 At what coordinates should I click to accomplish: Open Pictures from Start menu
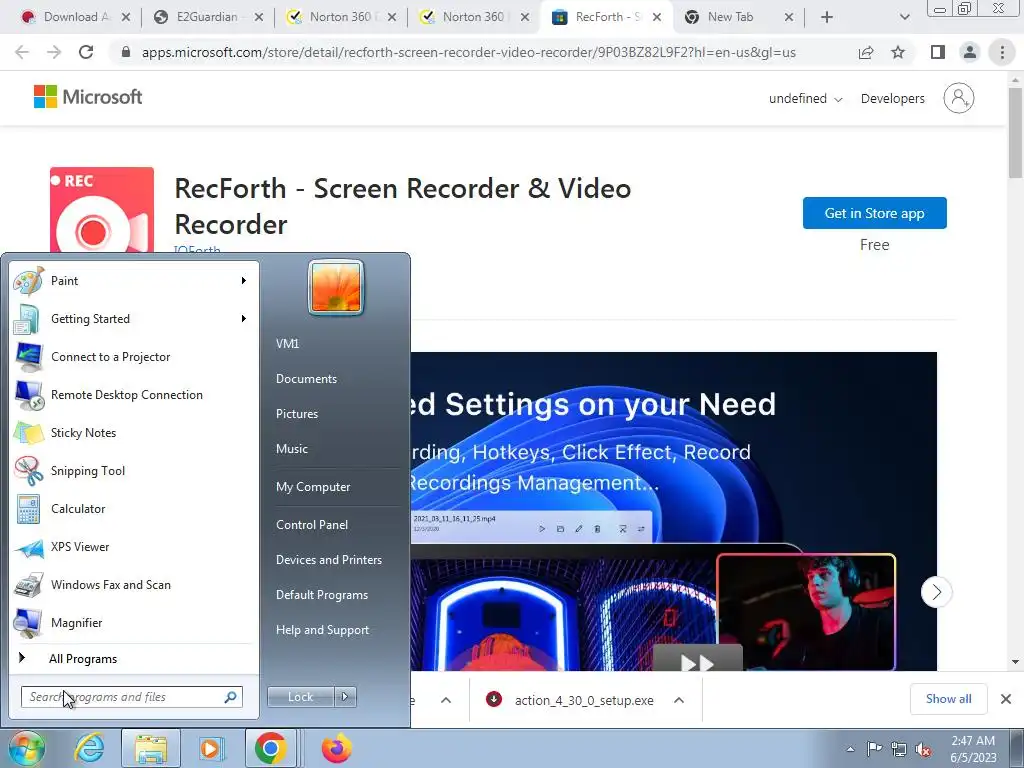[296, 414]
